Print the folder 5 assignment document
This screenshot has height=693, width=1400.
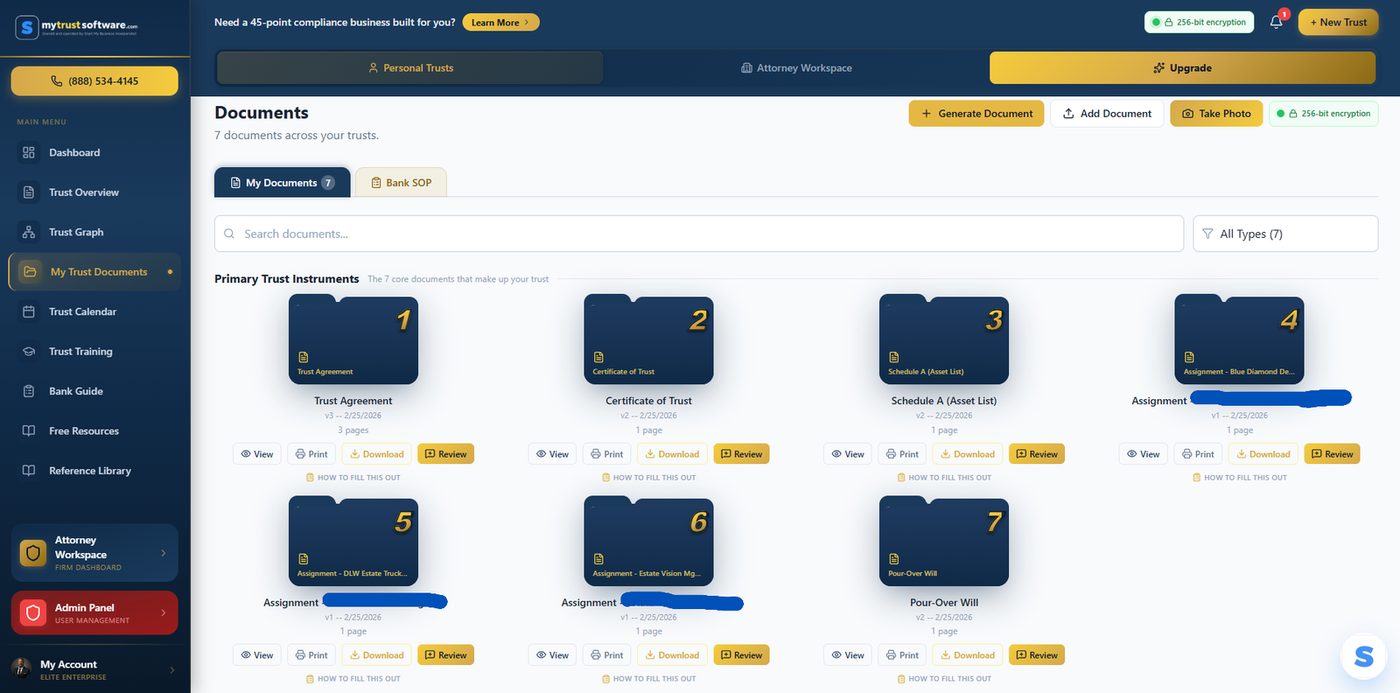tap(311, 655)
